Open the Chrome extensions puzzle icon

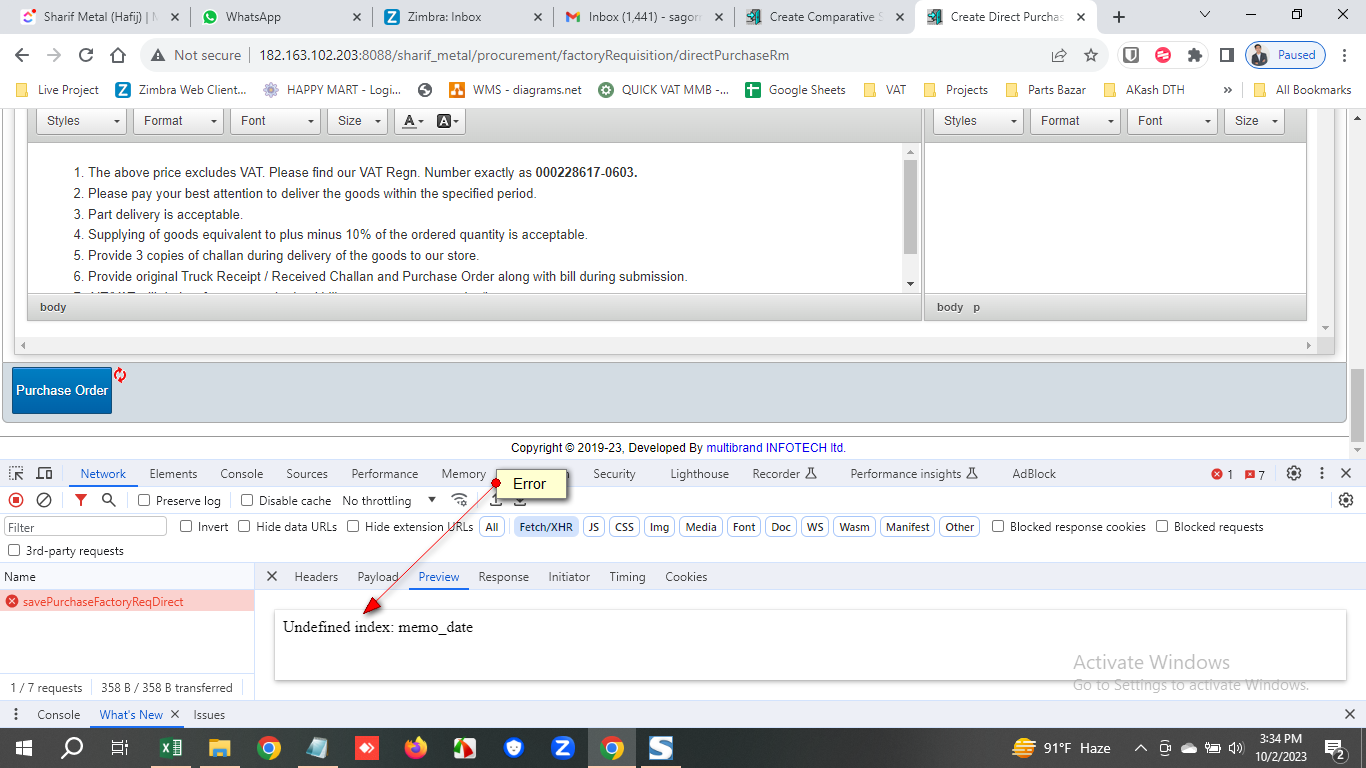coord(1194,56)
